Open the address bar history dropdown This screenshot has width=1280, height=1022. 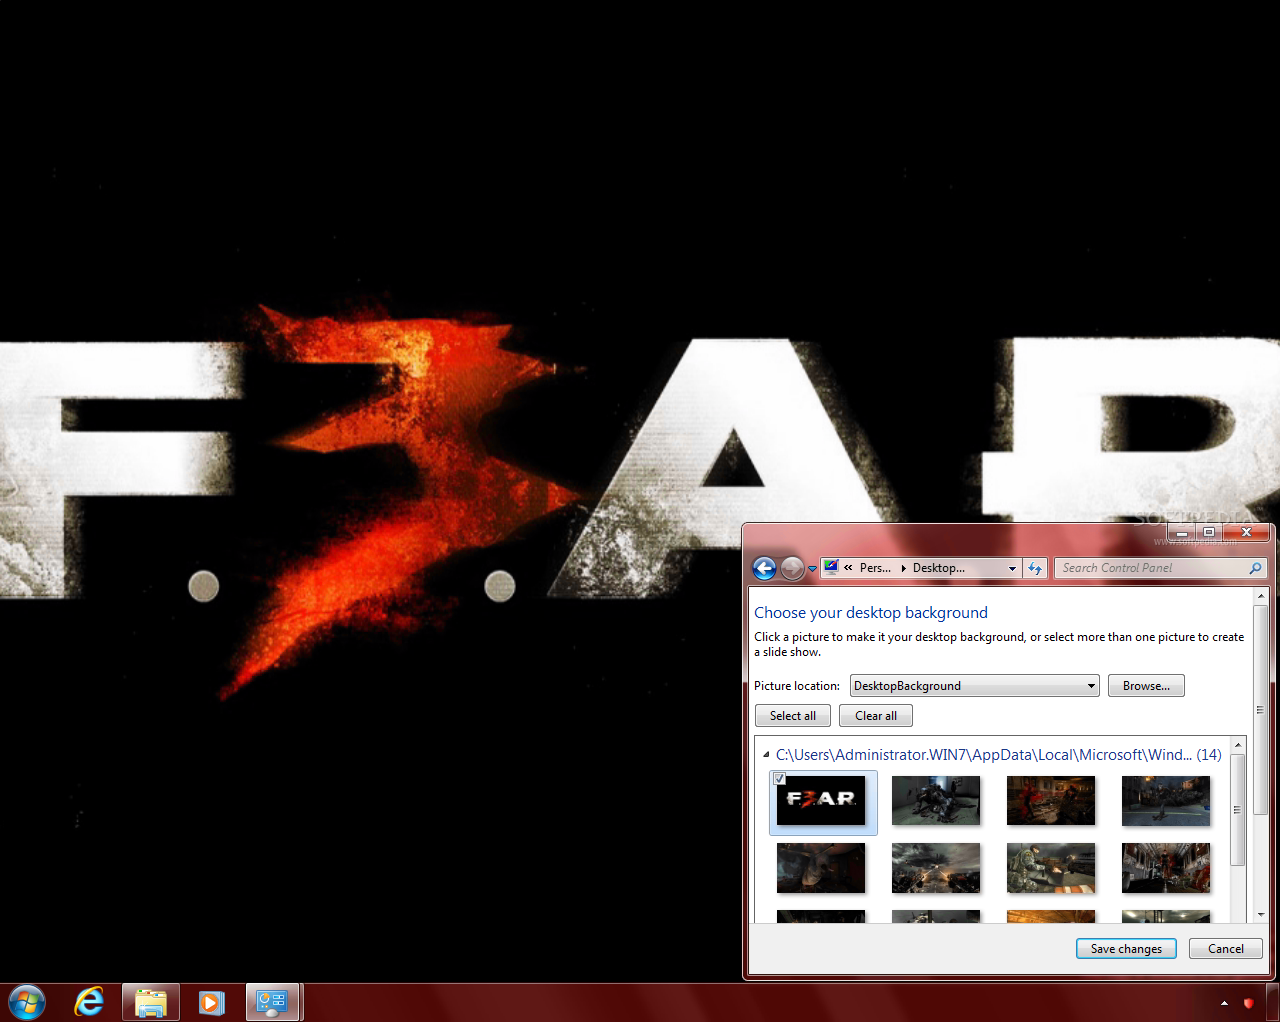(1012, 568)
